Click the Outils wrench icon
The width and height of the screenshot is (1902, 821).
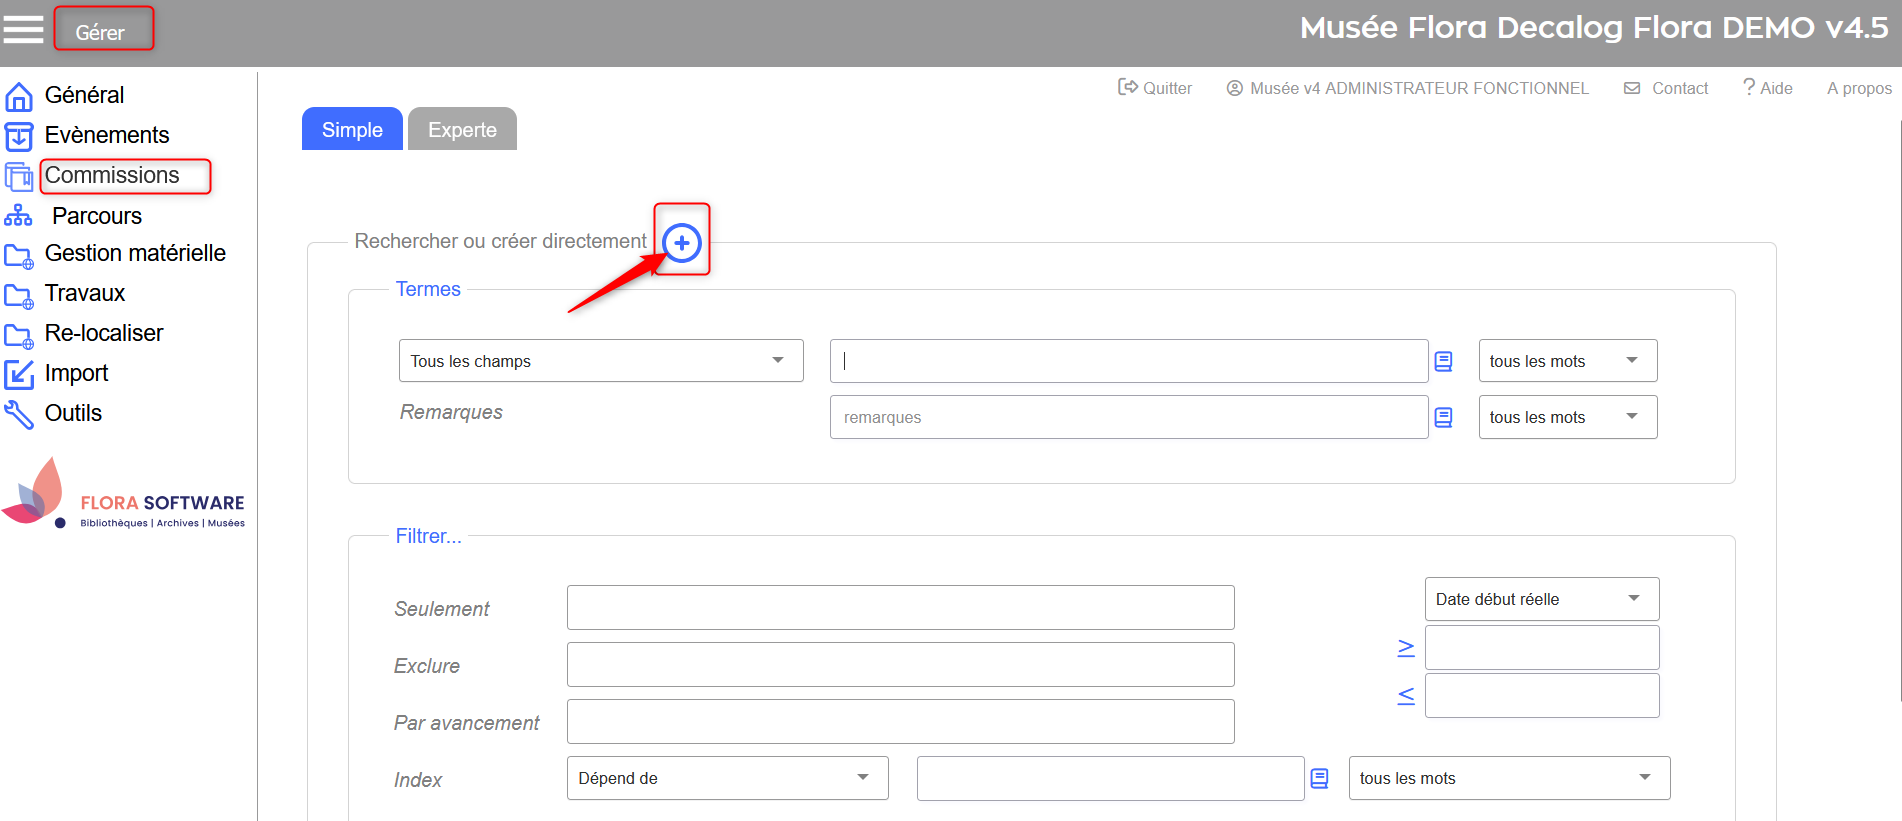click(19, 414)
